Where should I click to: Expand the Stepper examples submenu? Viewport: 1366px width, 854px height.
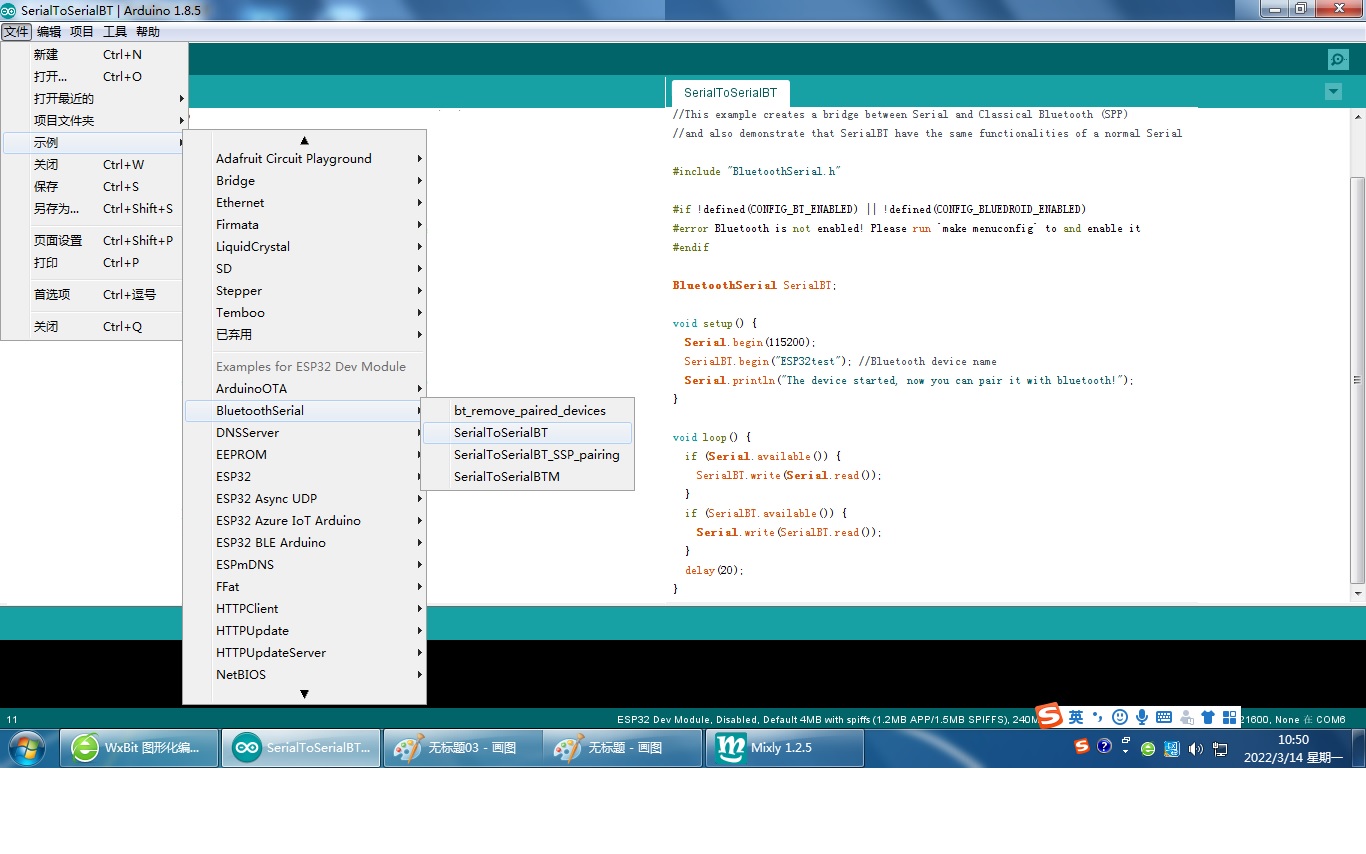(x=305, y=291)
